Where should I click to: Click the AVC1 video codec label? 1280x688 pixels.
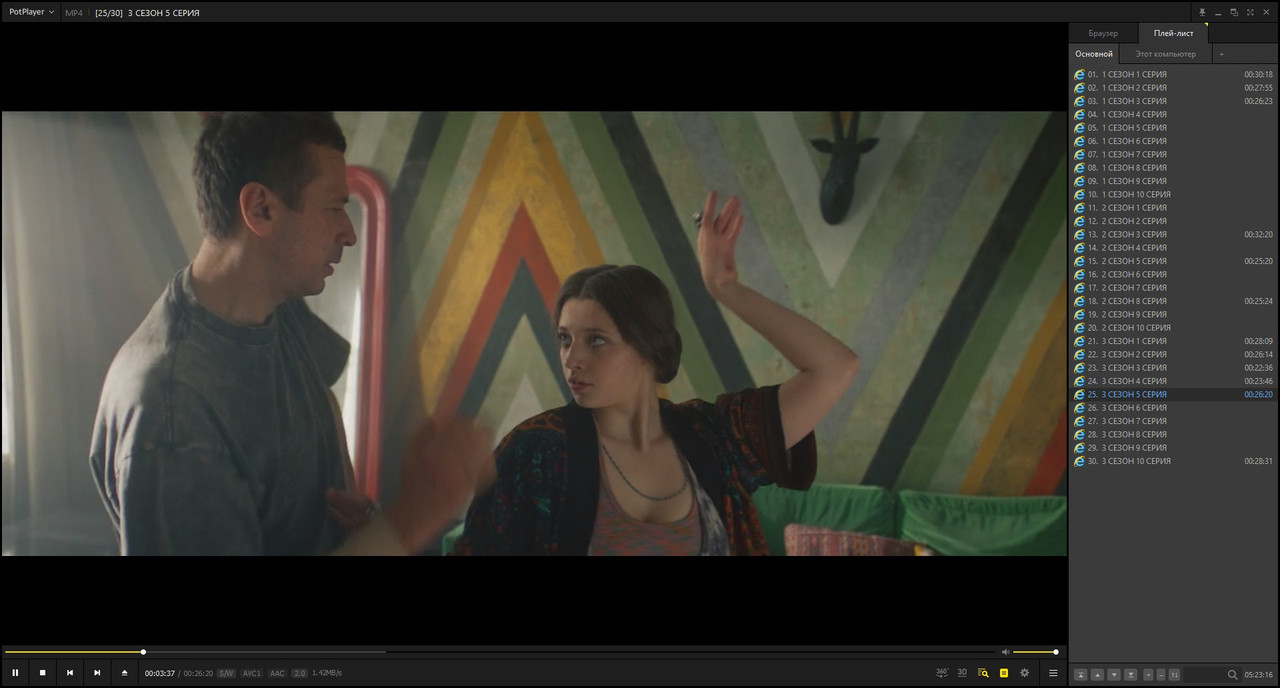[252, 673]
